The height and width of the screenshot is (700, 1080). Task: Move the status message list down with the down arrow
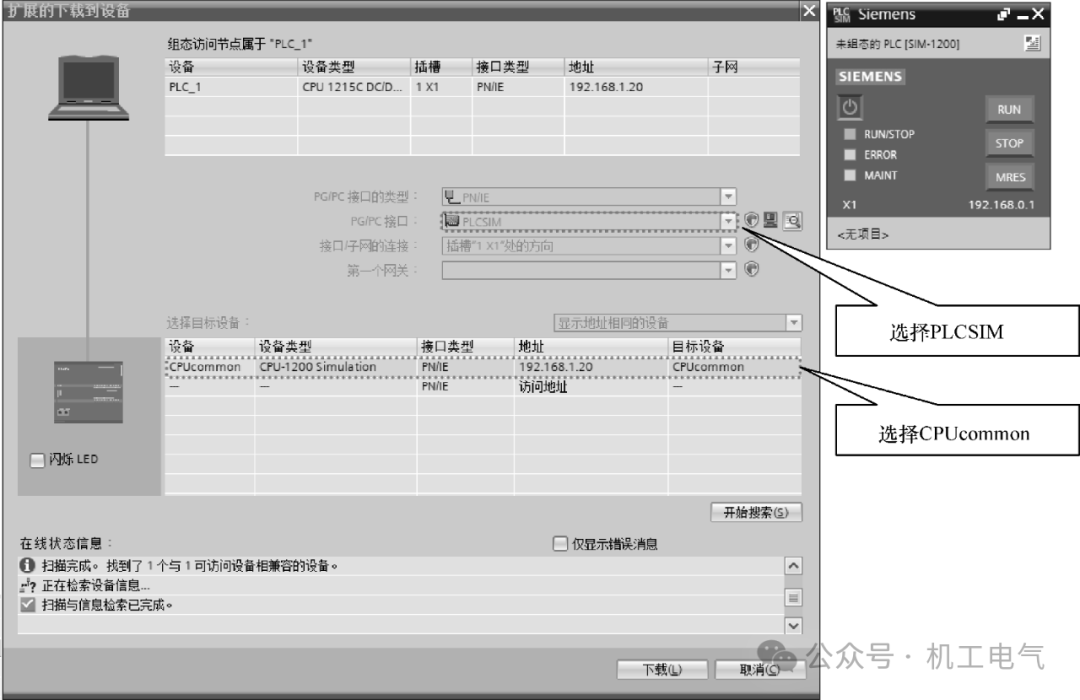pyautogui.click(x=793, y=626)
